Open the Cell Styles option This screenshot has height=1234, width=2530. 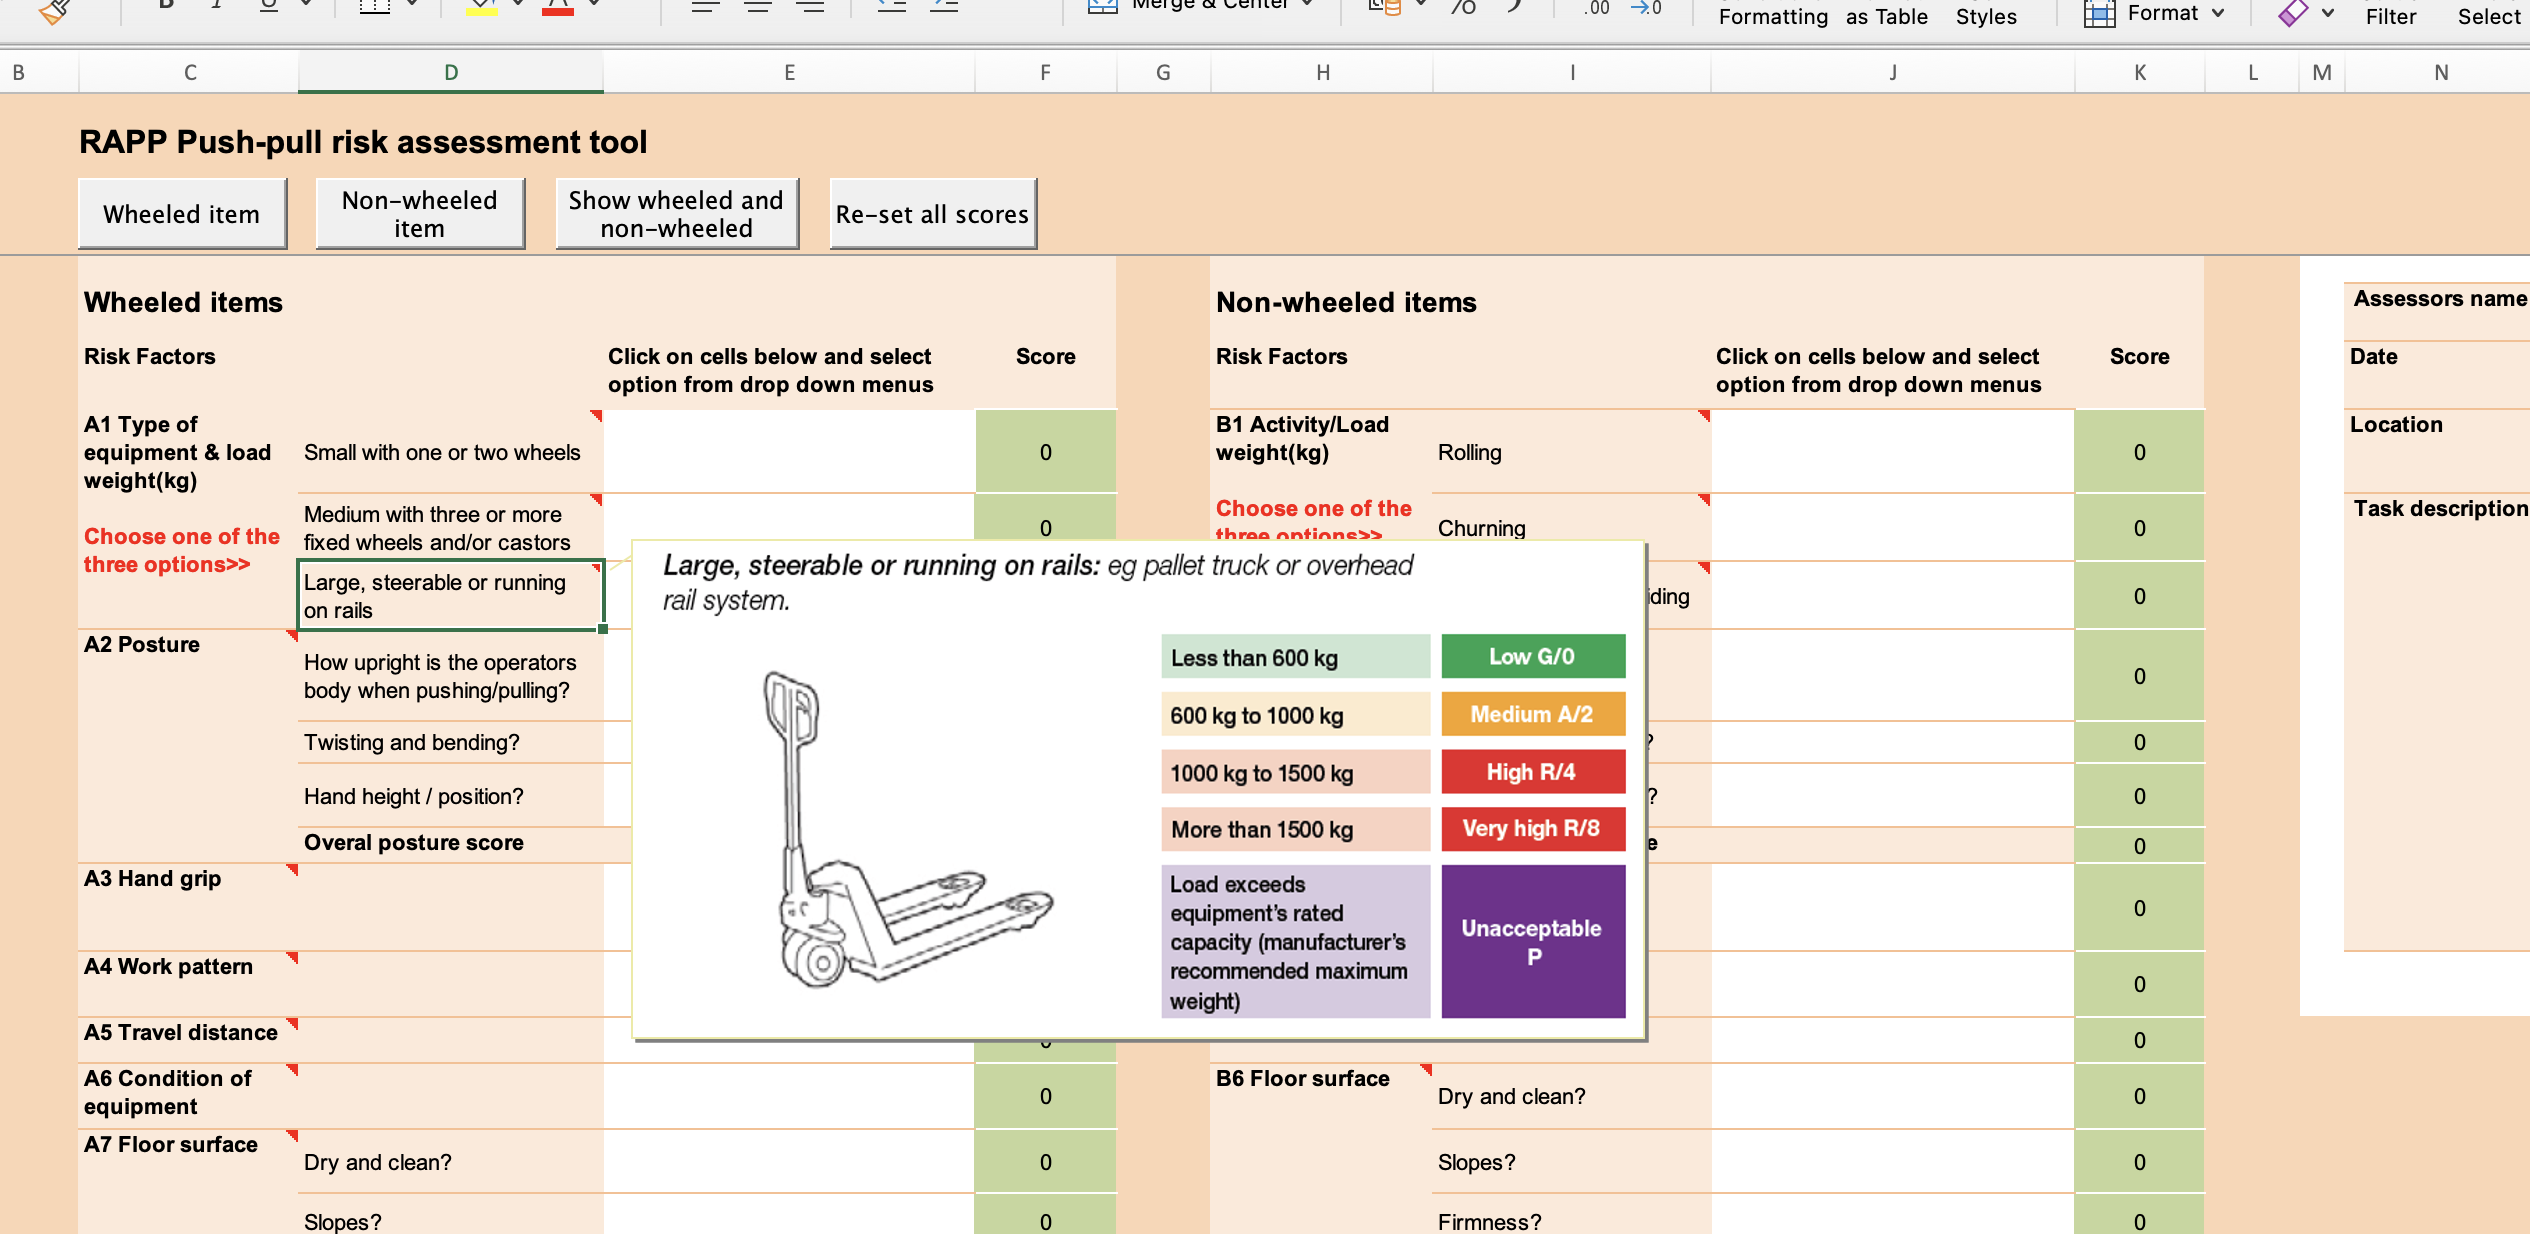1986,16
